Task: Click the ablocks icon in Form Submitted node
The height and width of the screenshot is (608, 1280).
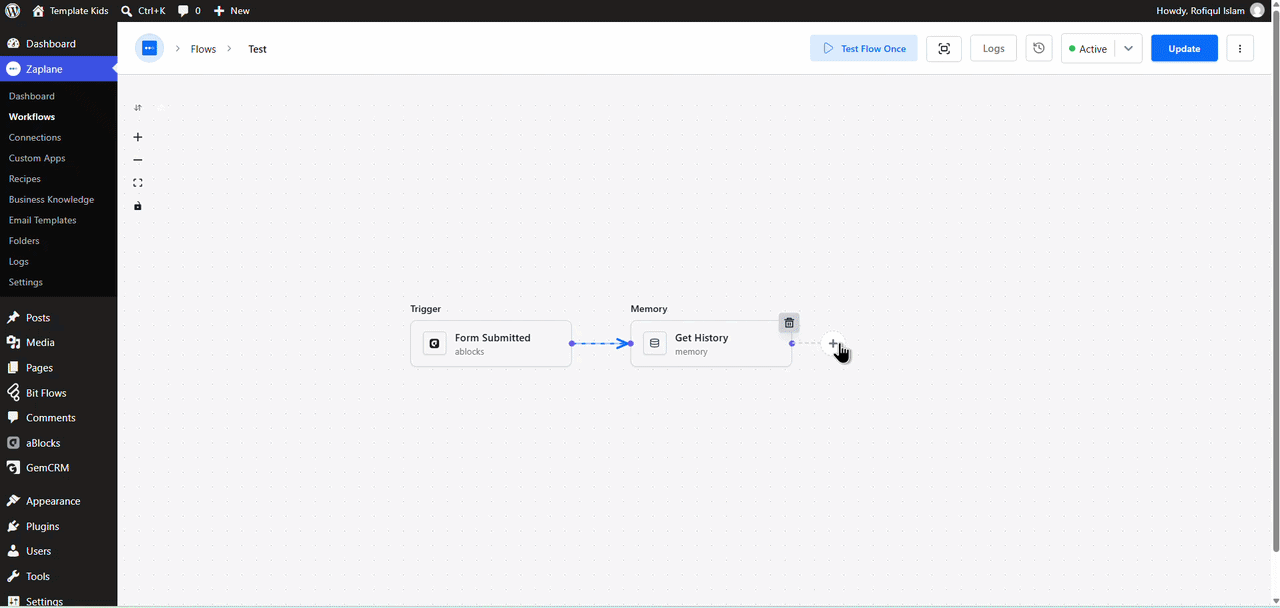Action: [434, 343]
